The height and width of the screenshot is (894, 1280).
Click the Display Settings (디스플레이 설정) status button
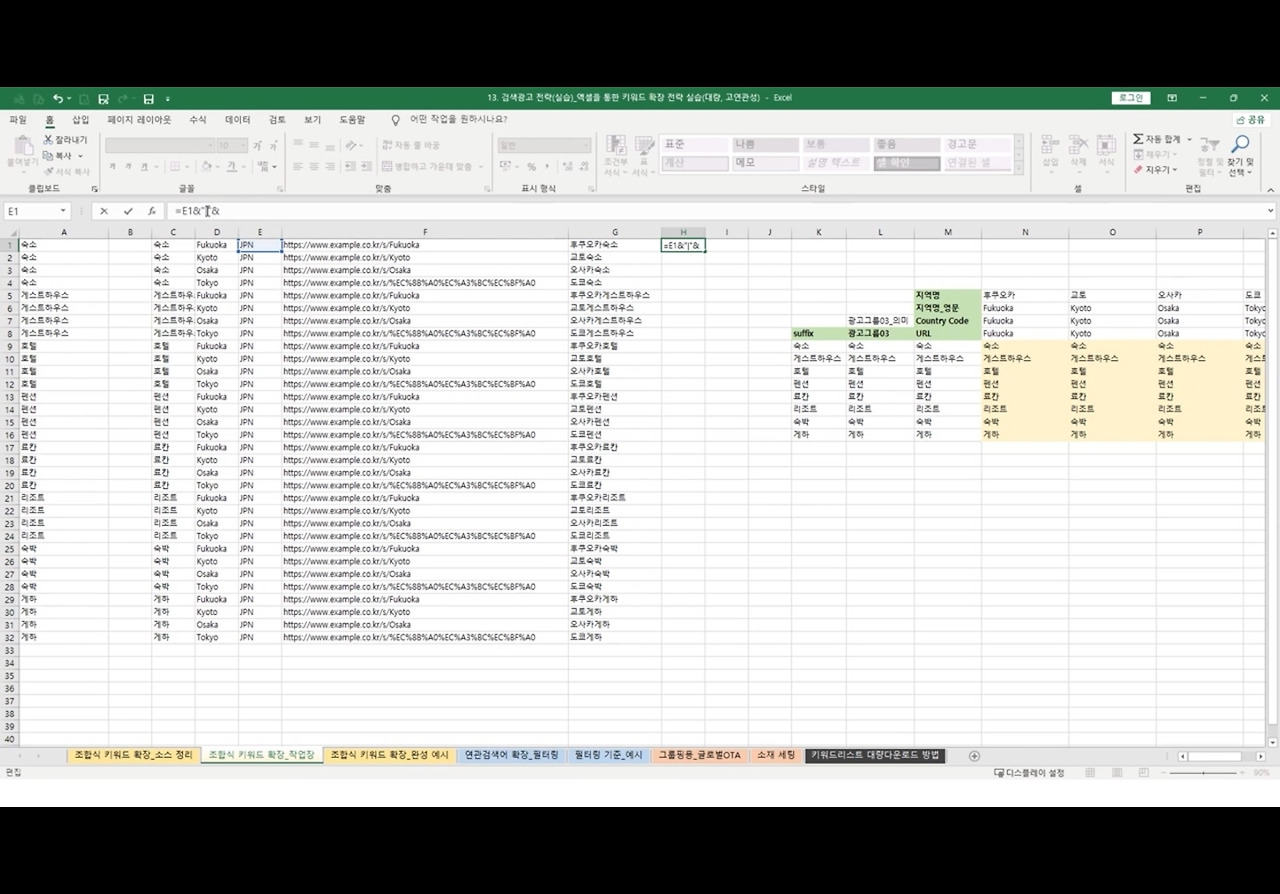1029,773
